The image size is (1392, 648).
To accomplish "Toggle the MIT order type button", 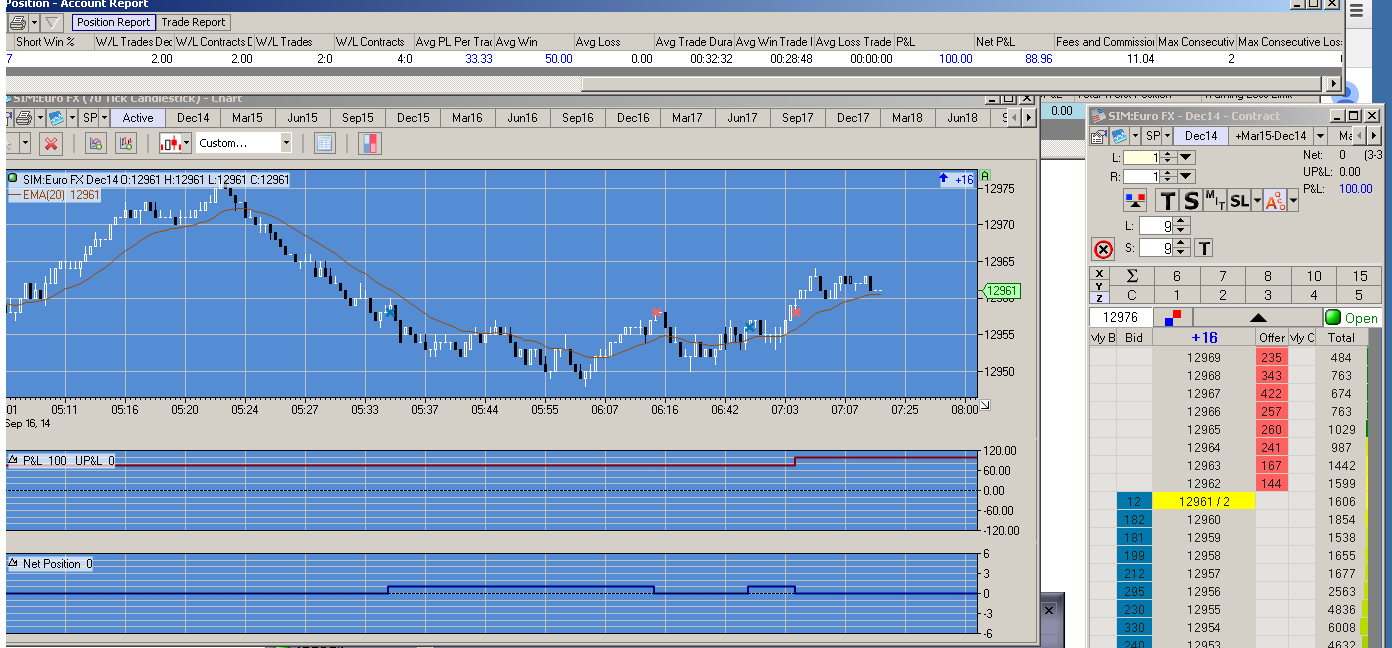I will 1214,201.
